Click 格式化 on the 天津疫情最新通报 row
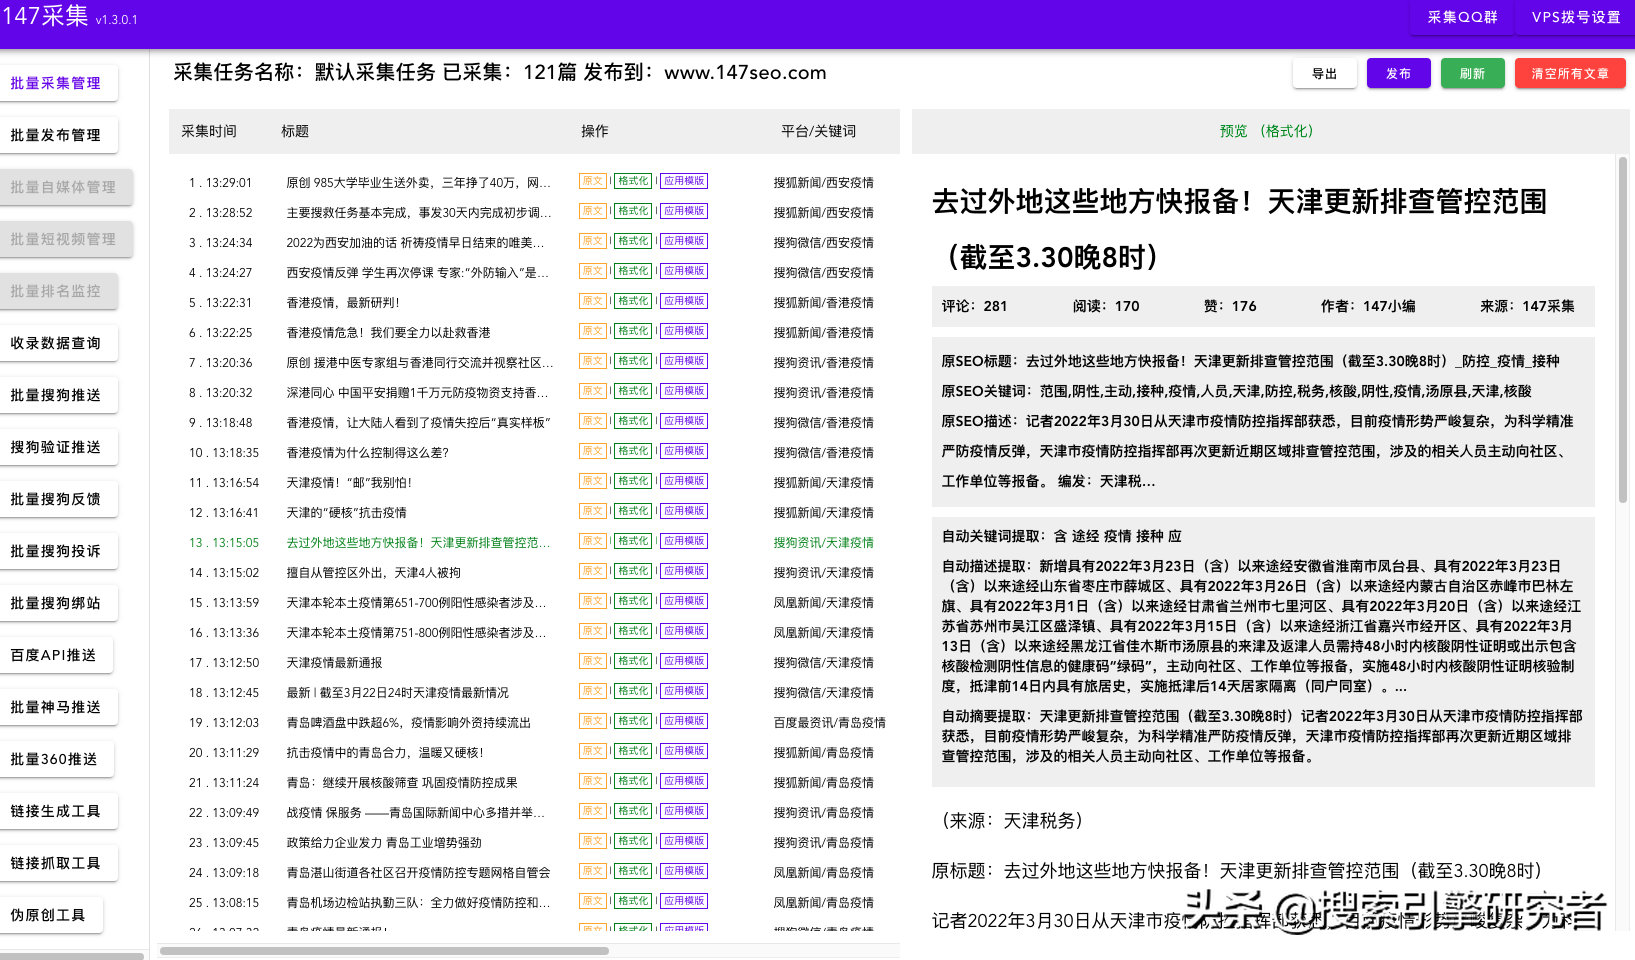This screenshot has width=1635, height=960. pos(633,661)
